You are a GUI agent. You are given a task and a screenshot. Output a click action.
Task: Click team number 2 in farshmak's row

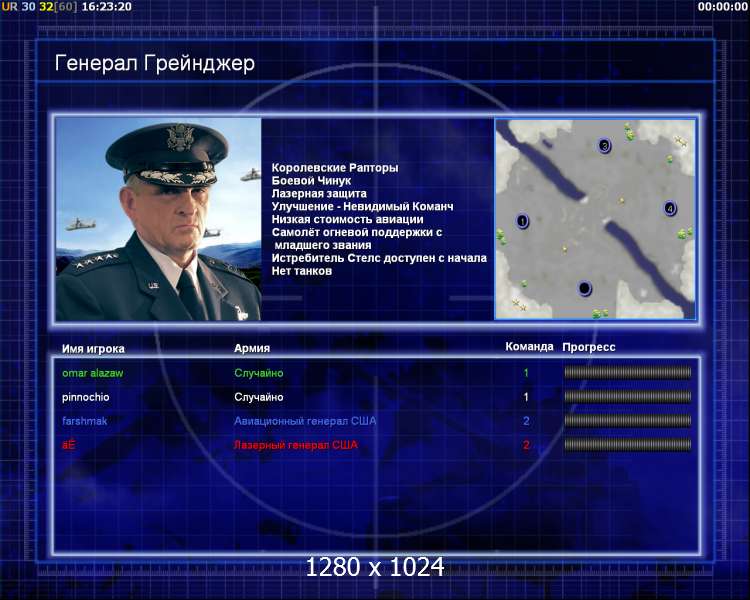(x=526, y=421)
